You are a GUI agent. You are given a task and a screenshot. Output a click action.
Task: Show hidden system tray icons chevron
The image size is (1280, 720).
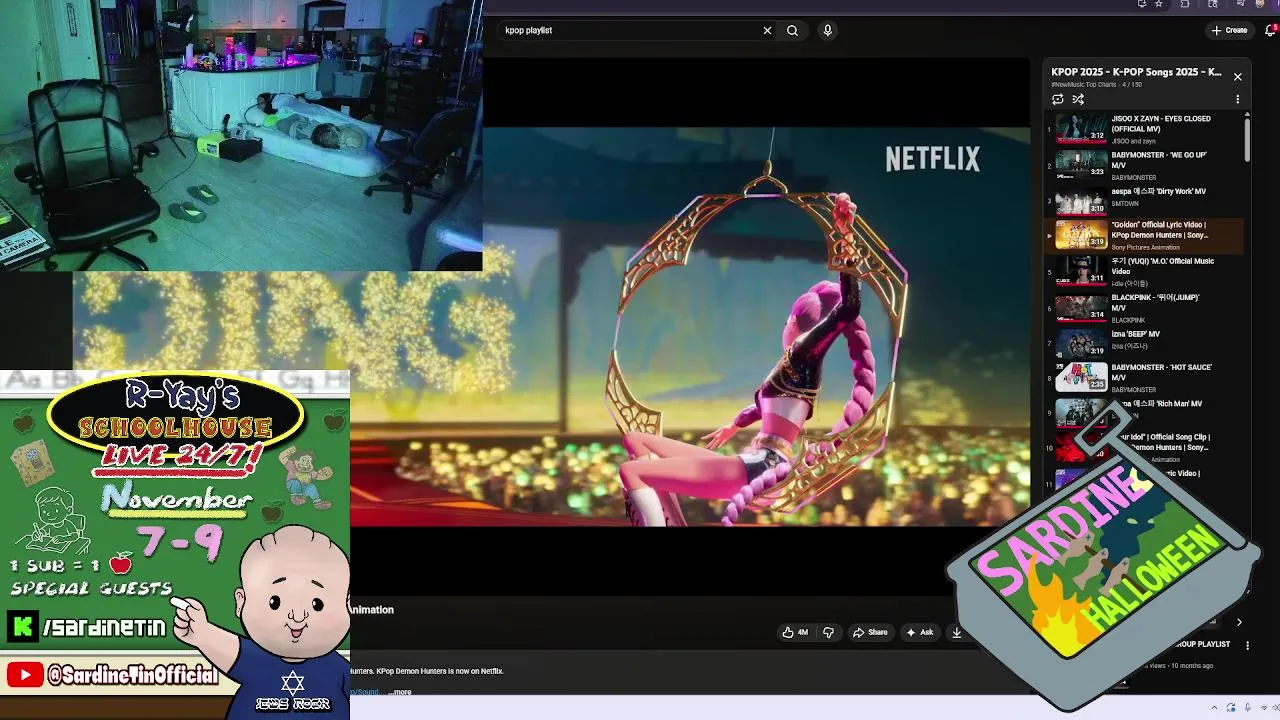[x=1216, y=708]
